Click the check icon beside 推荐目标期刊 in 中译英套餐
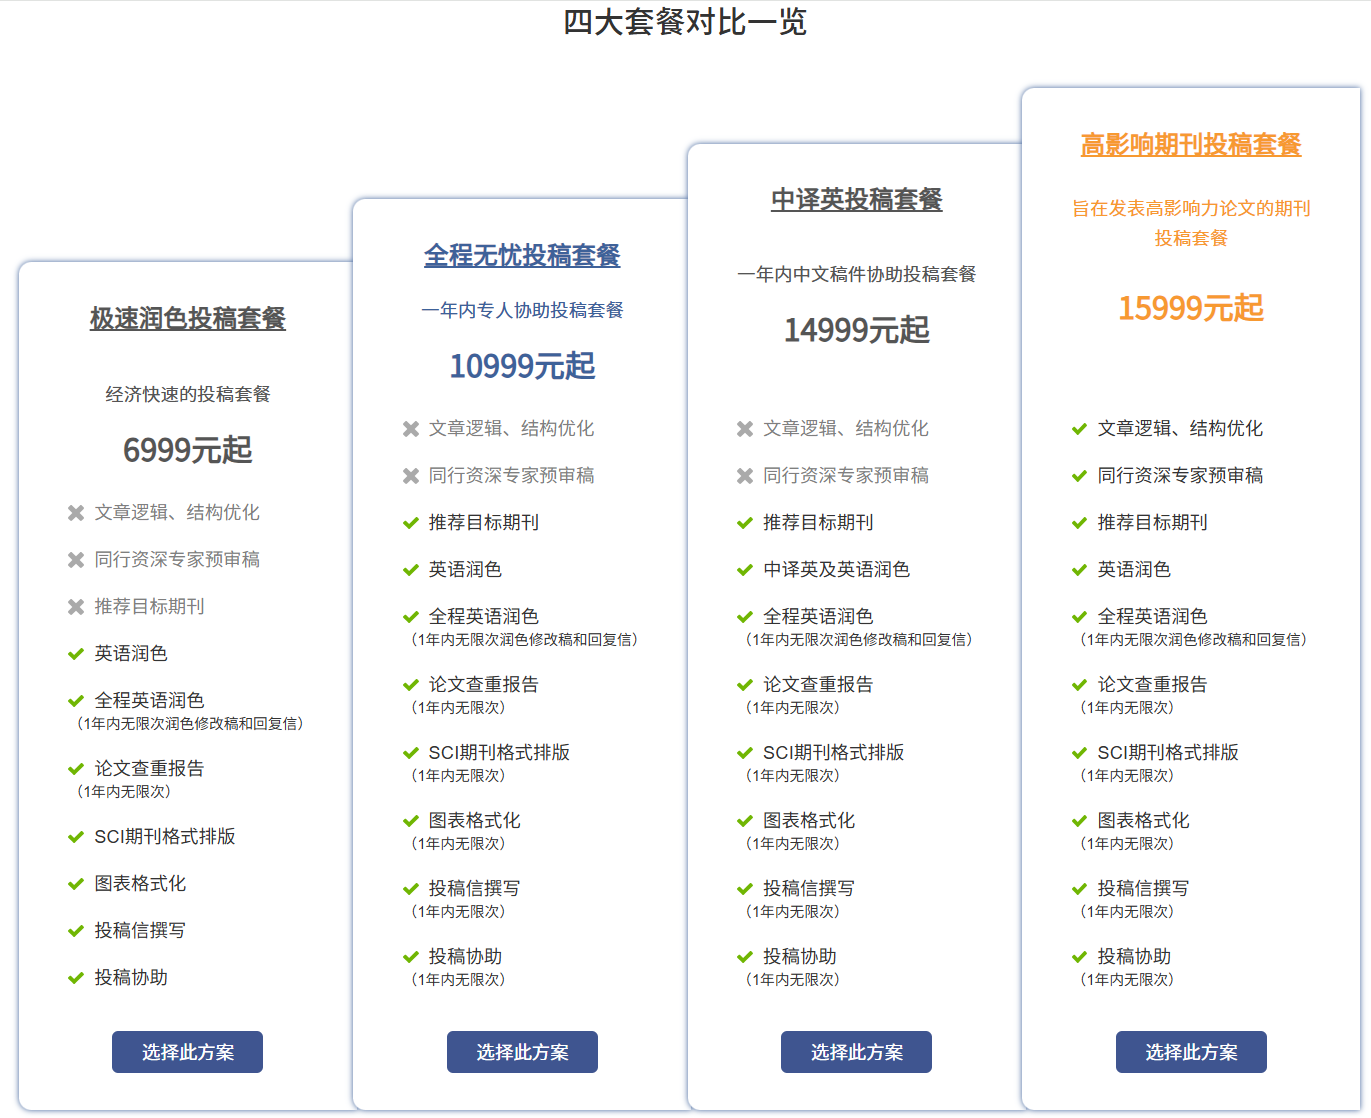The height and width of the screenshot is (1118, 1371). pos(745,522)
